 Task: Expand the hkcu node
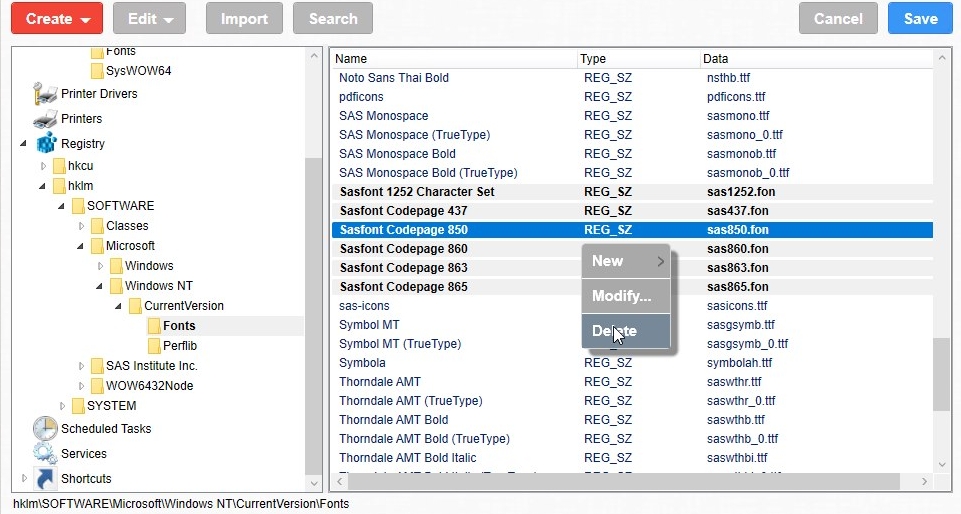tap(43, 166)
